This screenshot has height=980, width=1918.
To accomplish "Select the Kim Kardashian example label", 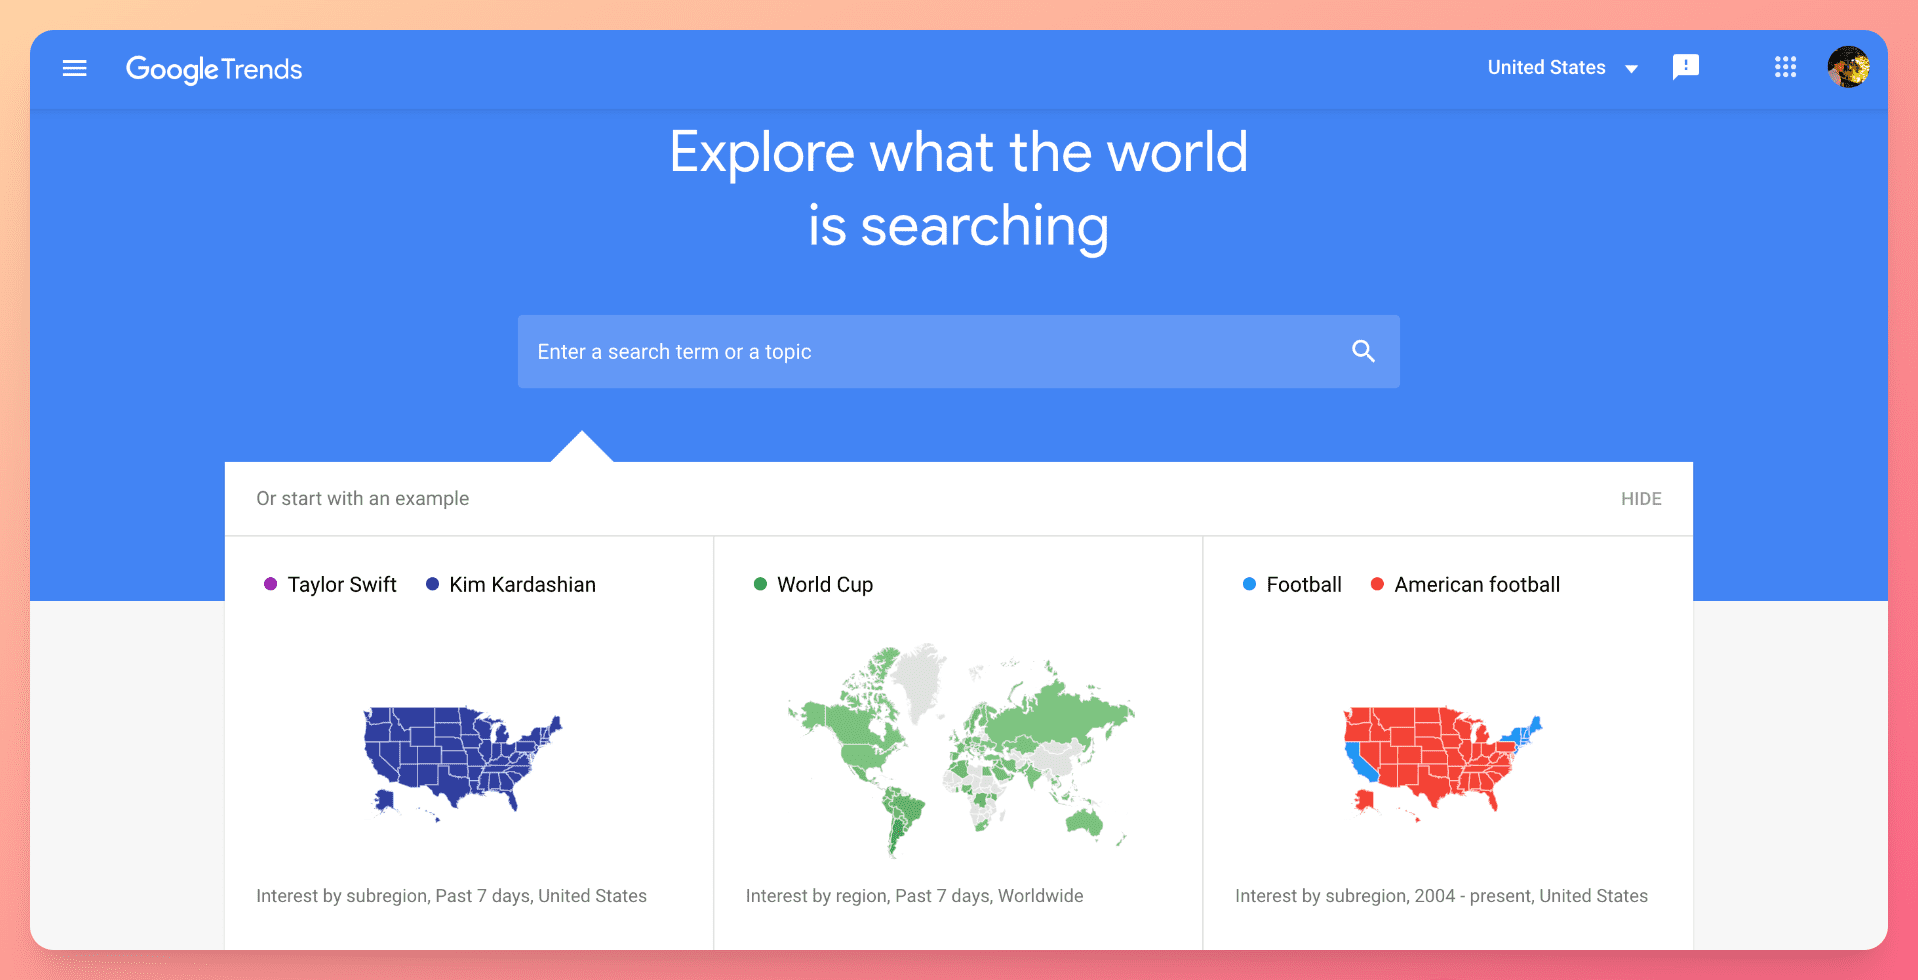I will point(522,585).
